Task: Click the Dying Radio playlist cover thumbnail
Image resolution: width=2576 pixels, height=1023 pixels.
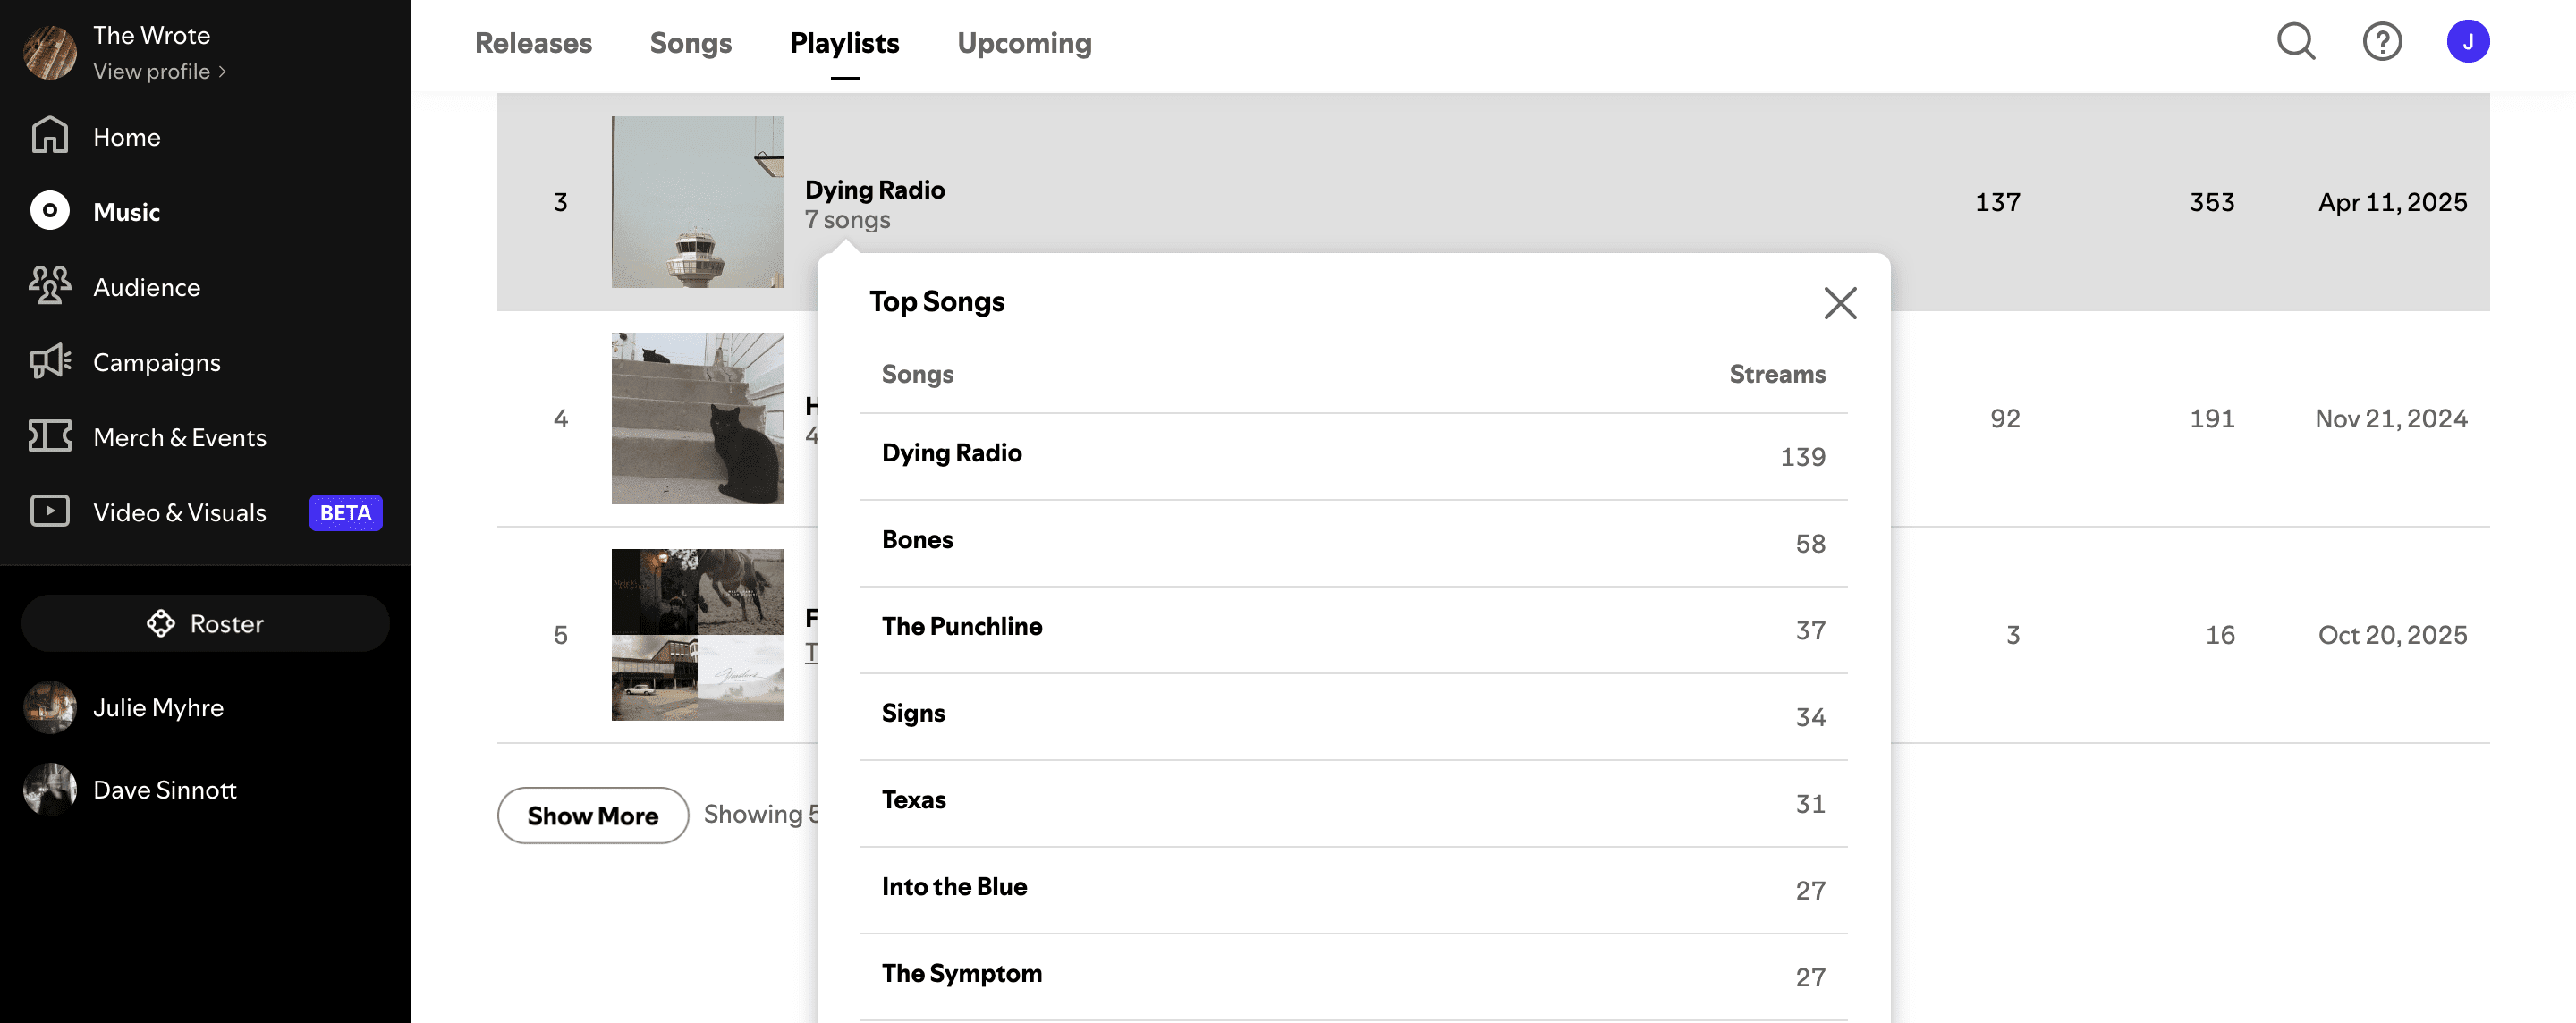Action: [697, 202]
